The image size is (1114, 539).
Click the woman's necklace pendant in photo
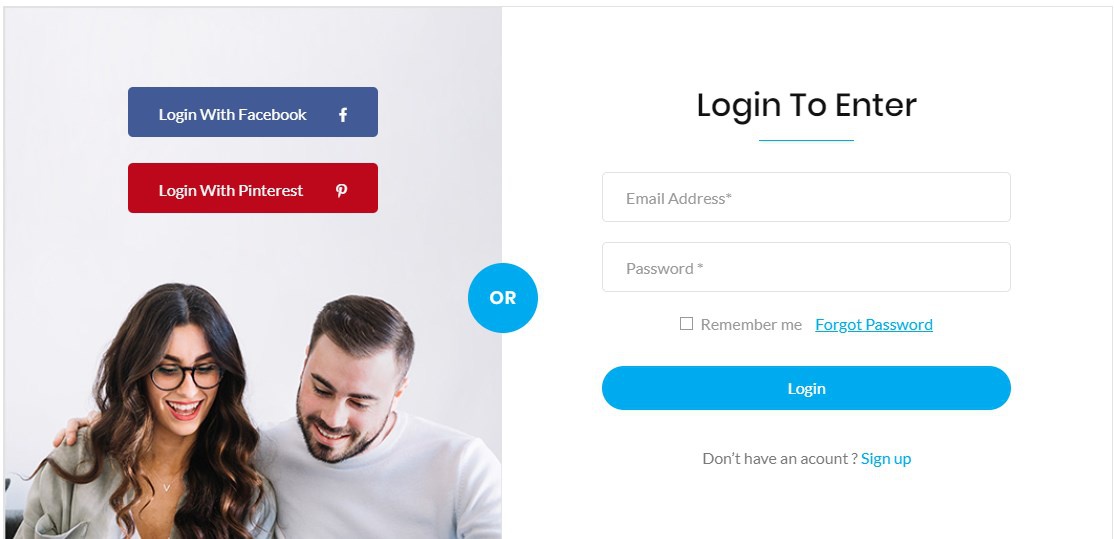point(166,487)
